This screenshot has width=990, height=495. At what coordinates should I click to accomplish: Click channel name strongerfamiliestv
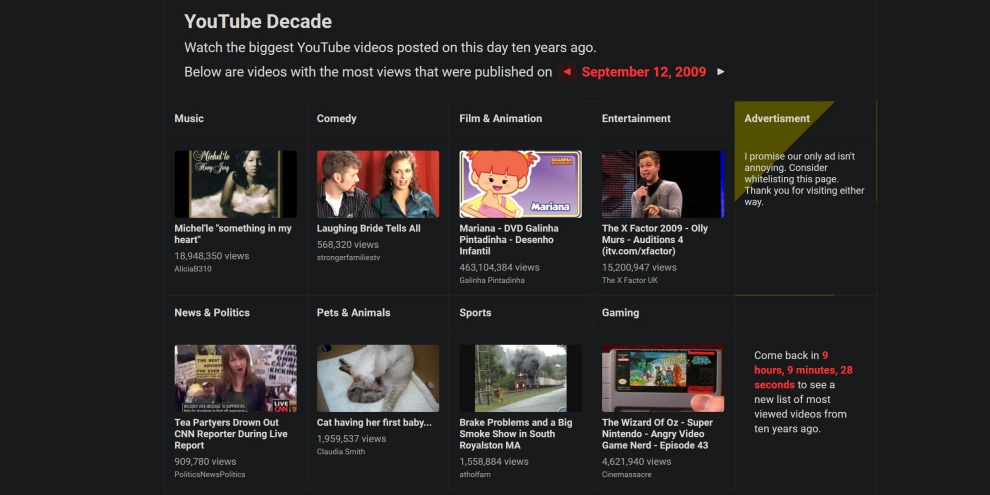349,258
